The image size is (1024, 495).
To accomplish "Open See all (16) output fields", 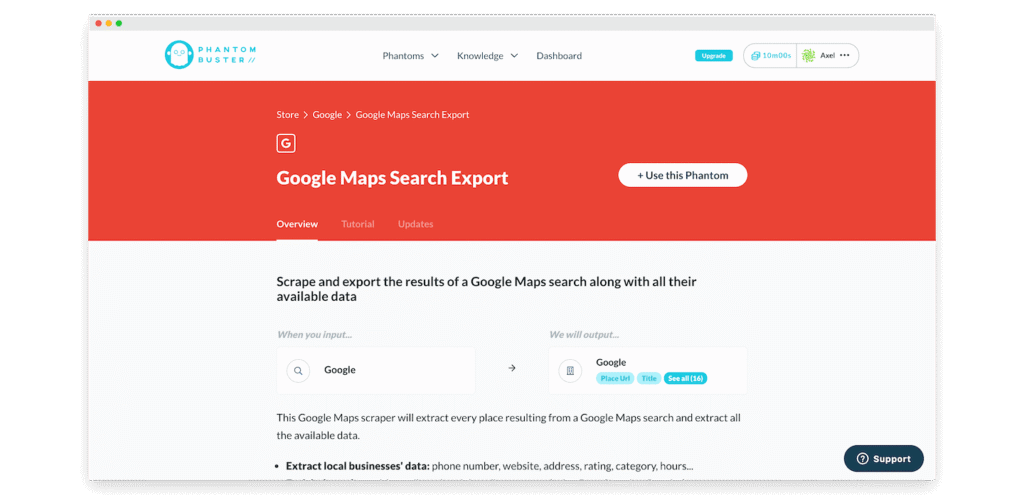I will (685, 378).
